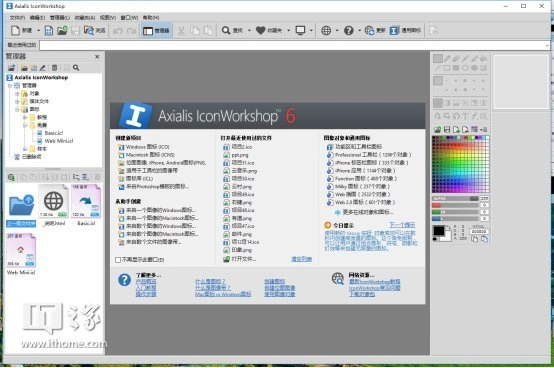
Task: Click the 入门教程 tutorial link
Action: [x=146, y=288]
